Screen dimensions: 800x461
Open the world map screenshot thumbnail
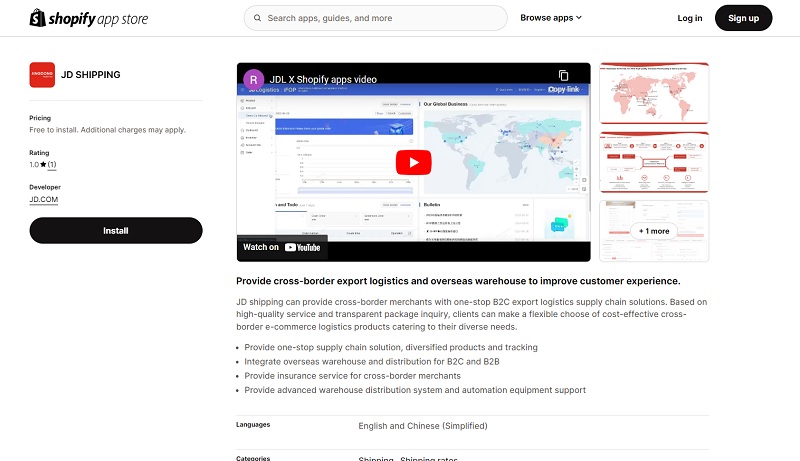pyautogui.click(x=654, y=93)
